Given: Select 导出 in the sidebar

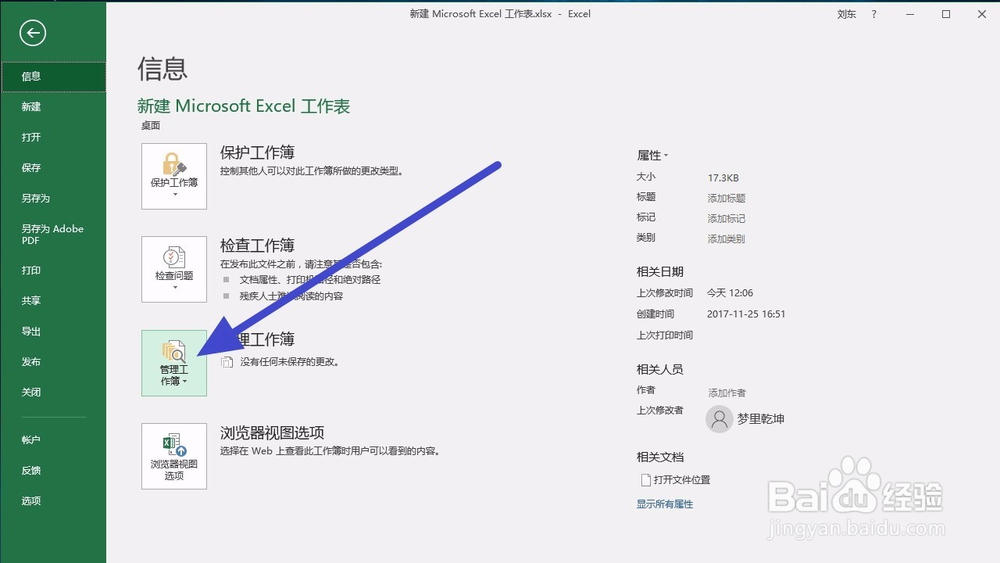Looking at the screenshot, I should (53, 331).
